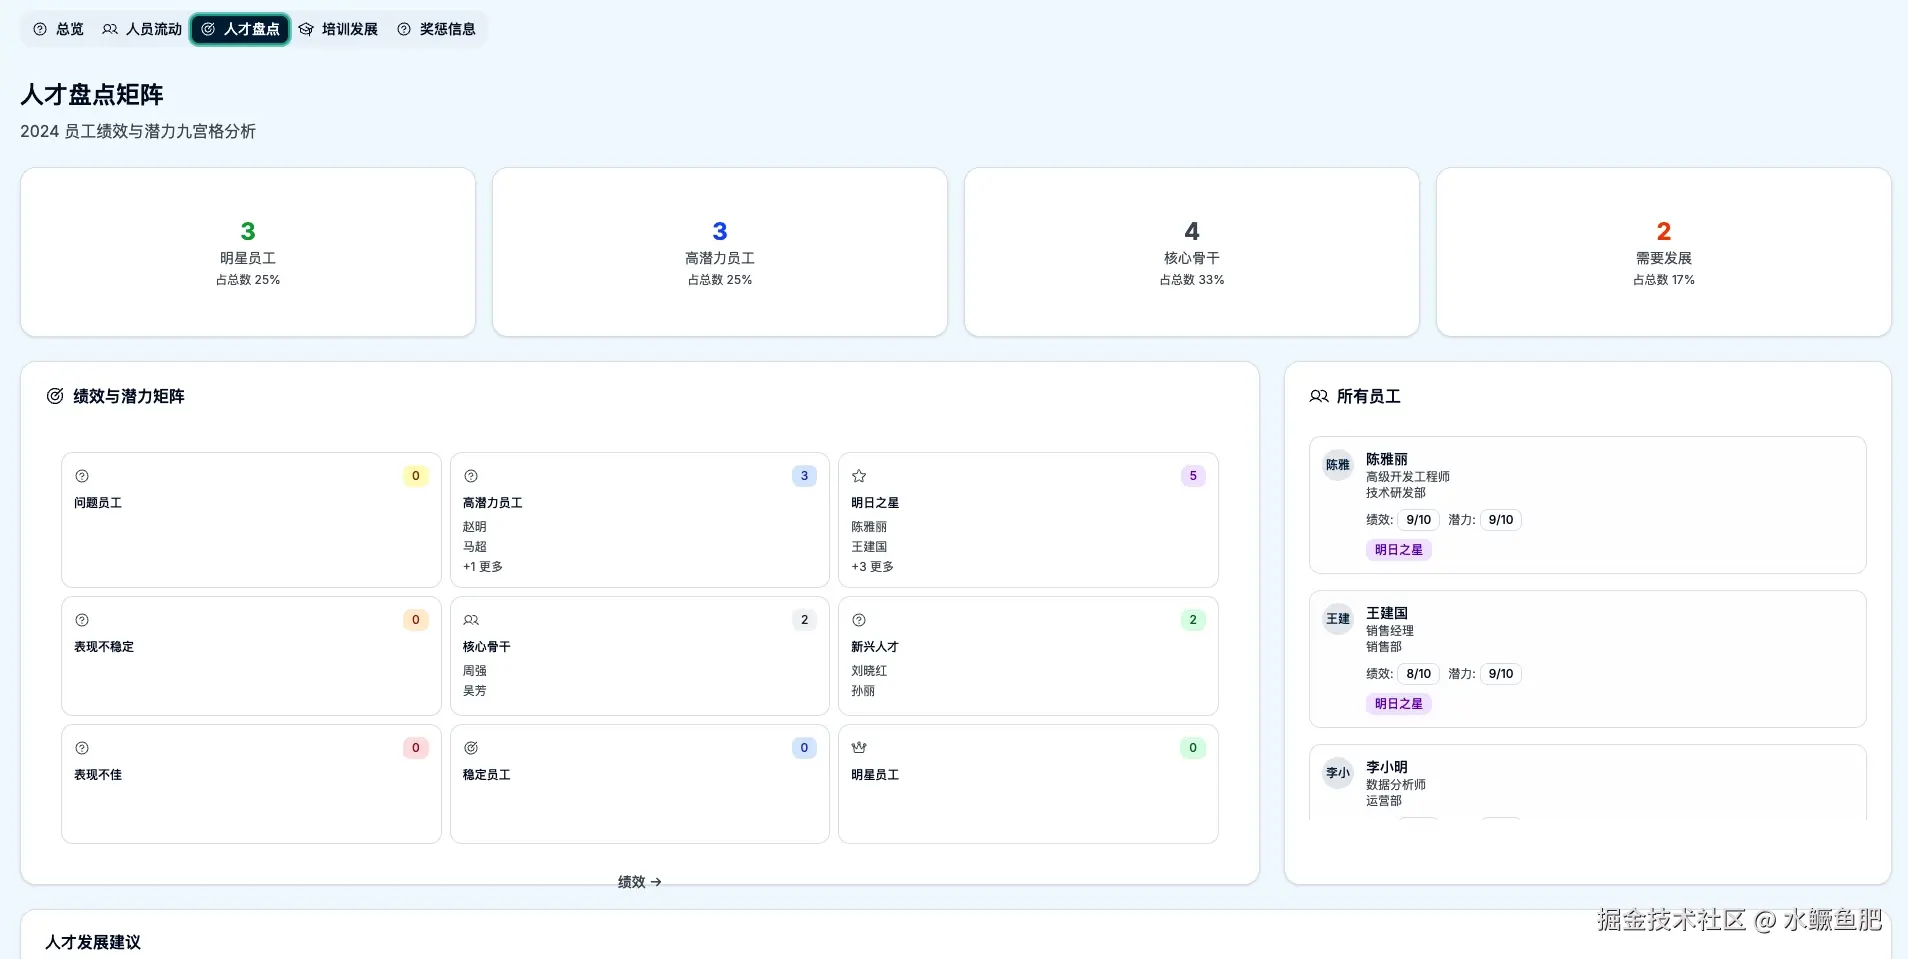This screenshot has width=1908, height=959.
Task: Click the question icon on 问题员工 cell
Action: (82, 476)
